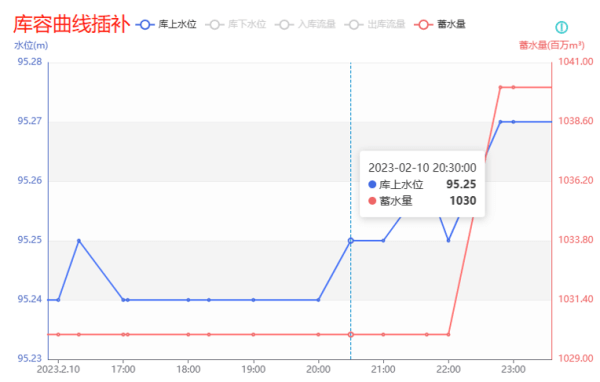The image size is (600, 382).
Task: Click the 23:00 x-axis label
Action: point(514,369)
